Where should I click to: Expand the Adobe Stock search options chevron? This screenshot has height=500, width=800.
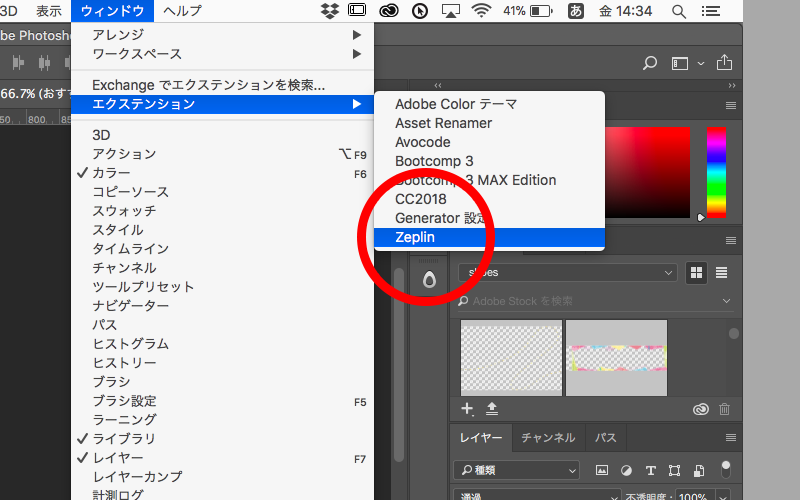tap(726, 301)
